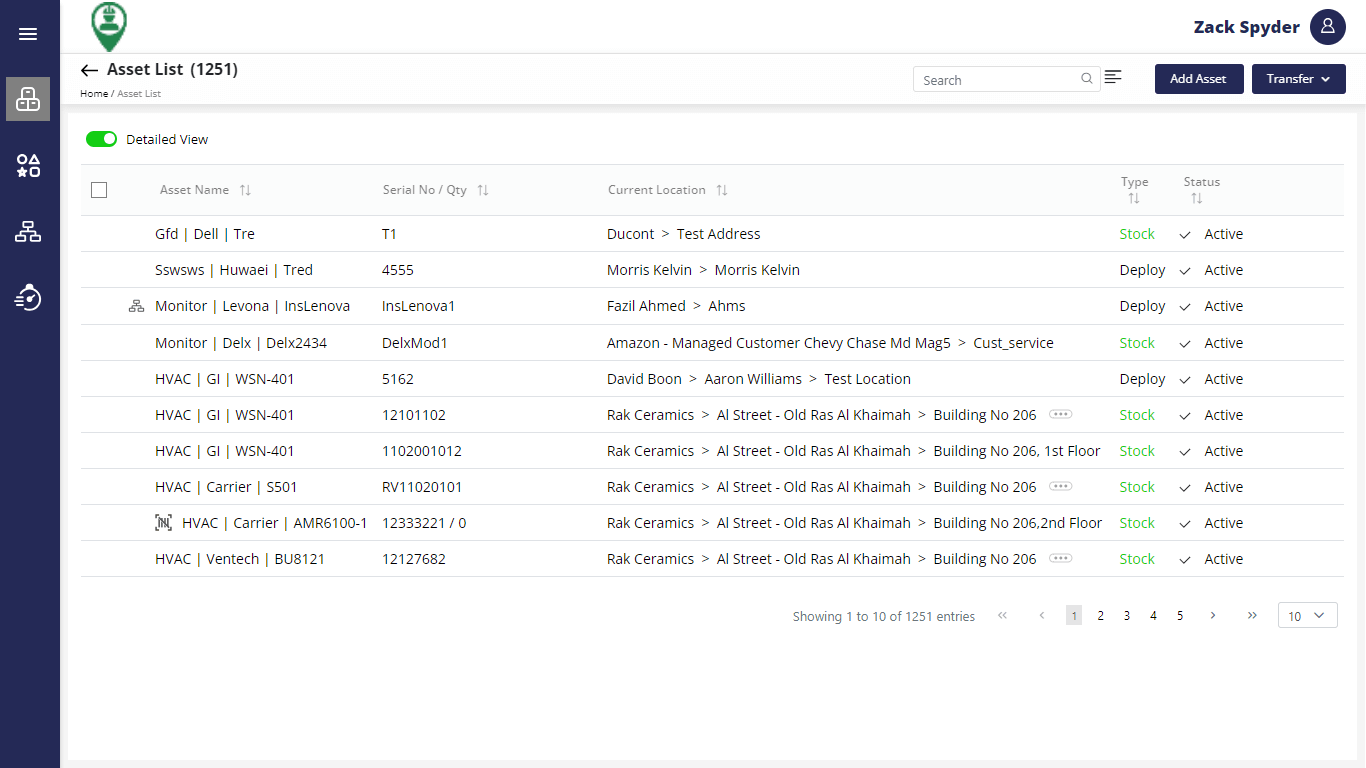This screenshot has width=1366, height=768.
Task: Click the Add Asset button
Action: 1198,79
